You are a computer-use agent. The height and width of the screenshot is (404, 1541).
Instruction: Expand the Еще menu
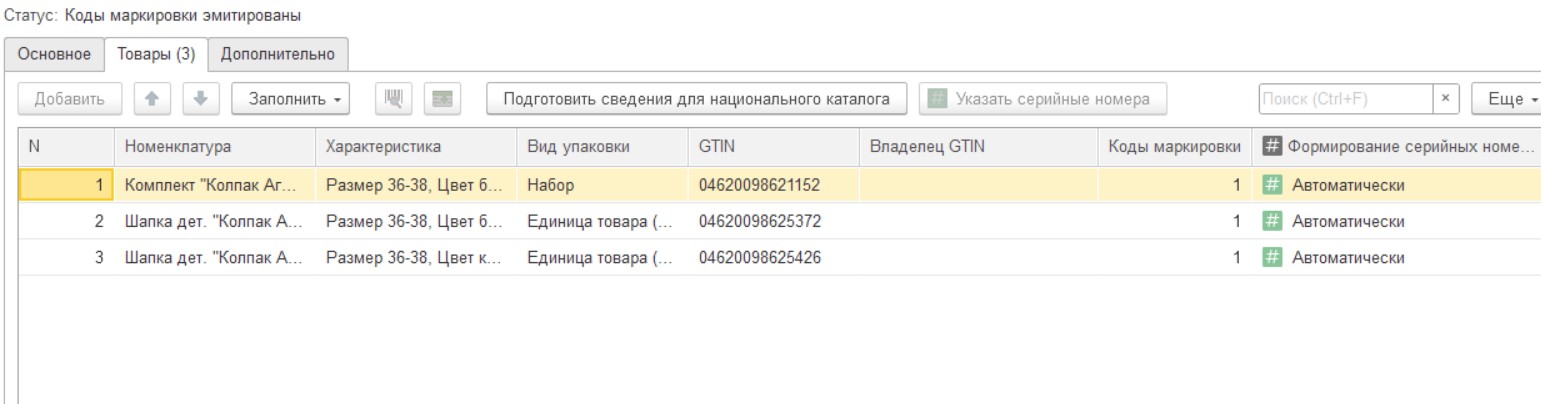click(1511, 99)
